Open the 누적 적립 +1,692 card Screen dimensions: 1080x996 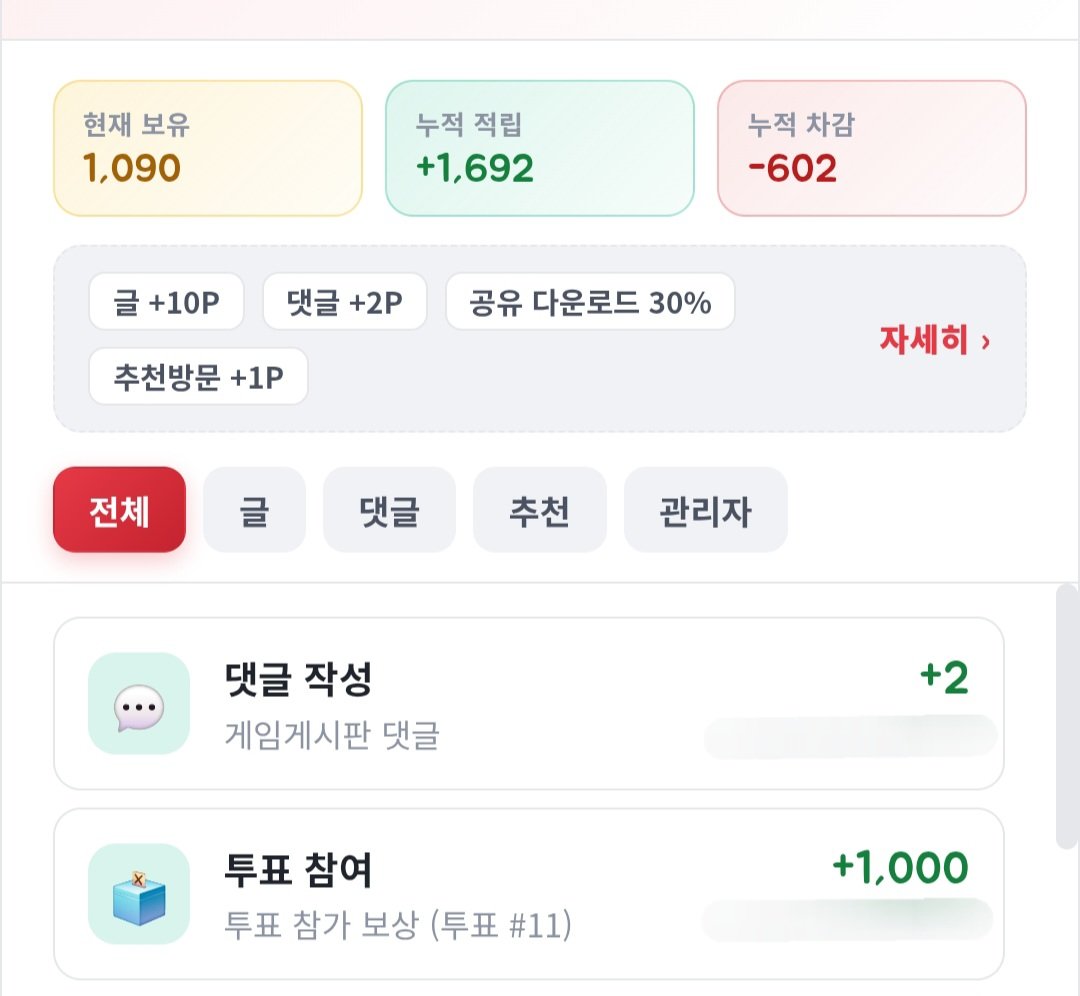coord(540,148)
